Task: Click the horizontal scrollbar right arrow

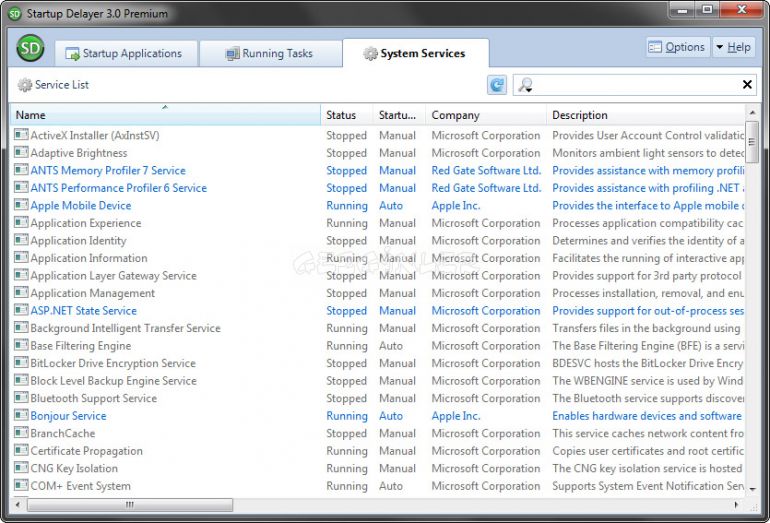Action: pyautogui.click(x=736, y=504)
